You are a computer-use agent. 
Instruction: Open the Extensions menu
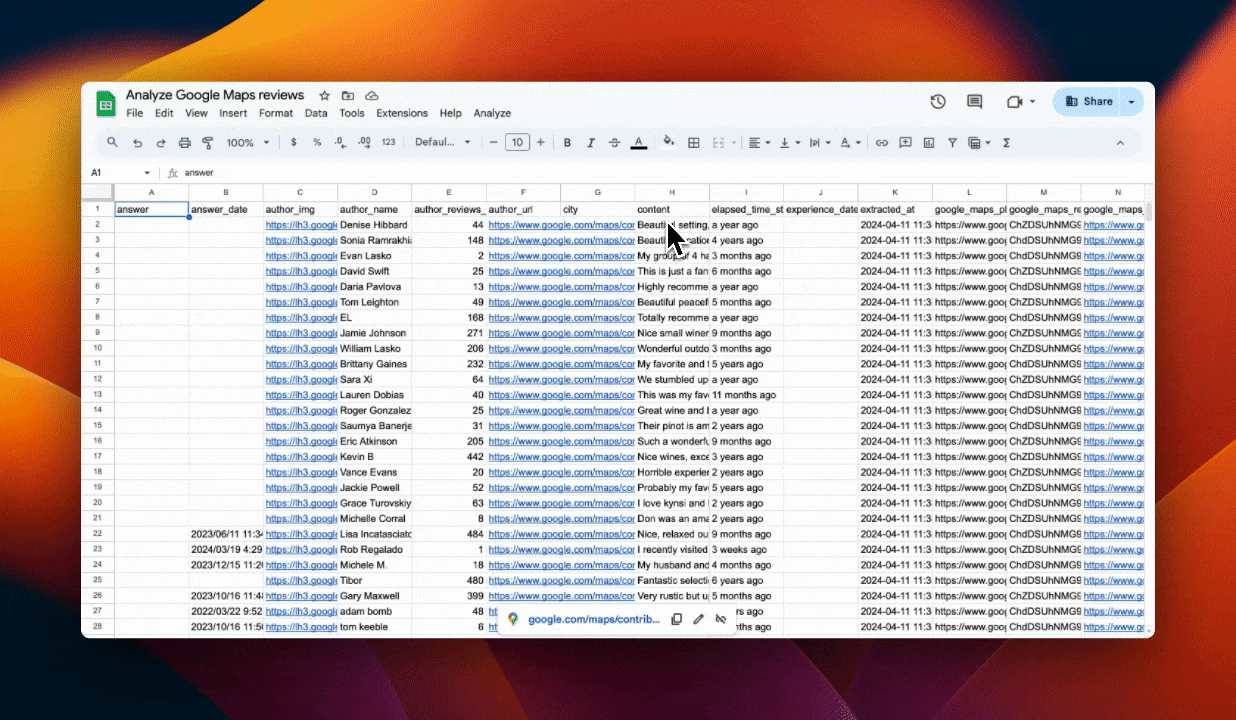tap(402, 113)
